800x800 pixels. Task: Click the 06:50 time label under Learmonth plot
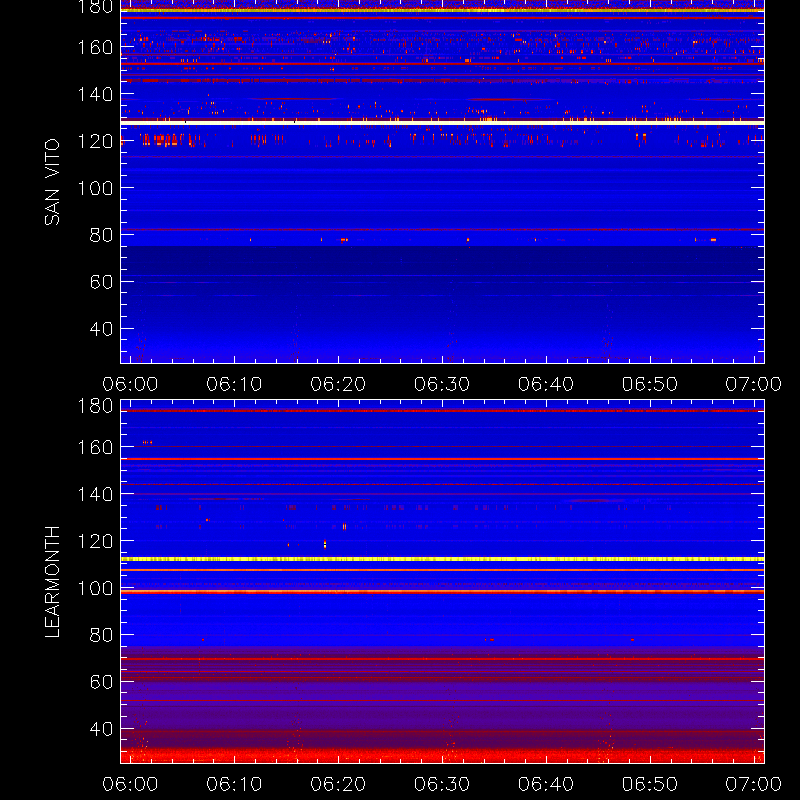click(649, 784)
